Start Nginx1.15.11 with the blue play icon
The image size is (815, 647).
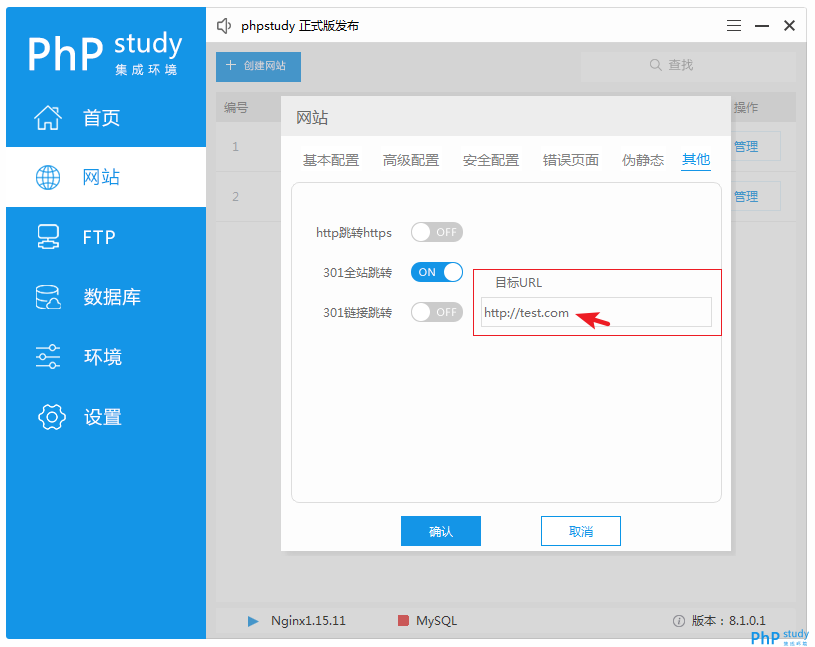[x=253, y=621]
